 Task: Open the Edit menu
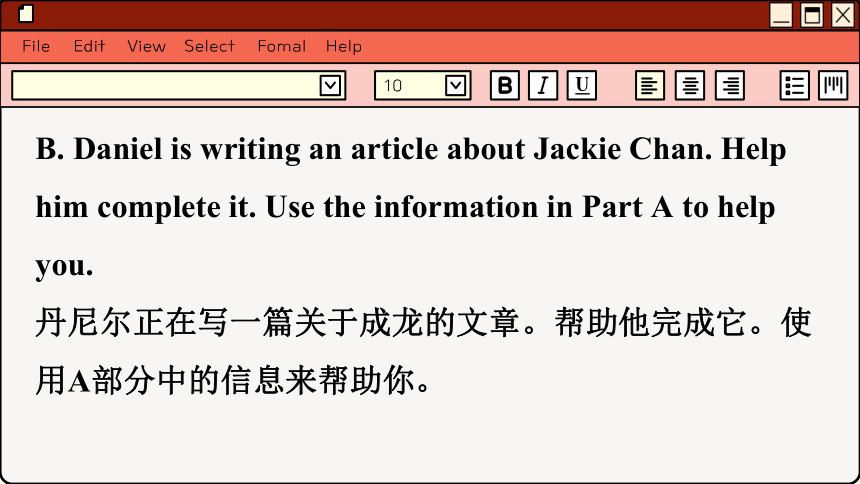click(89, 46)
